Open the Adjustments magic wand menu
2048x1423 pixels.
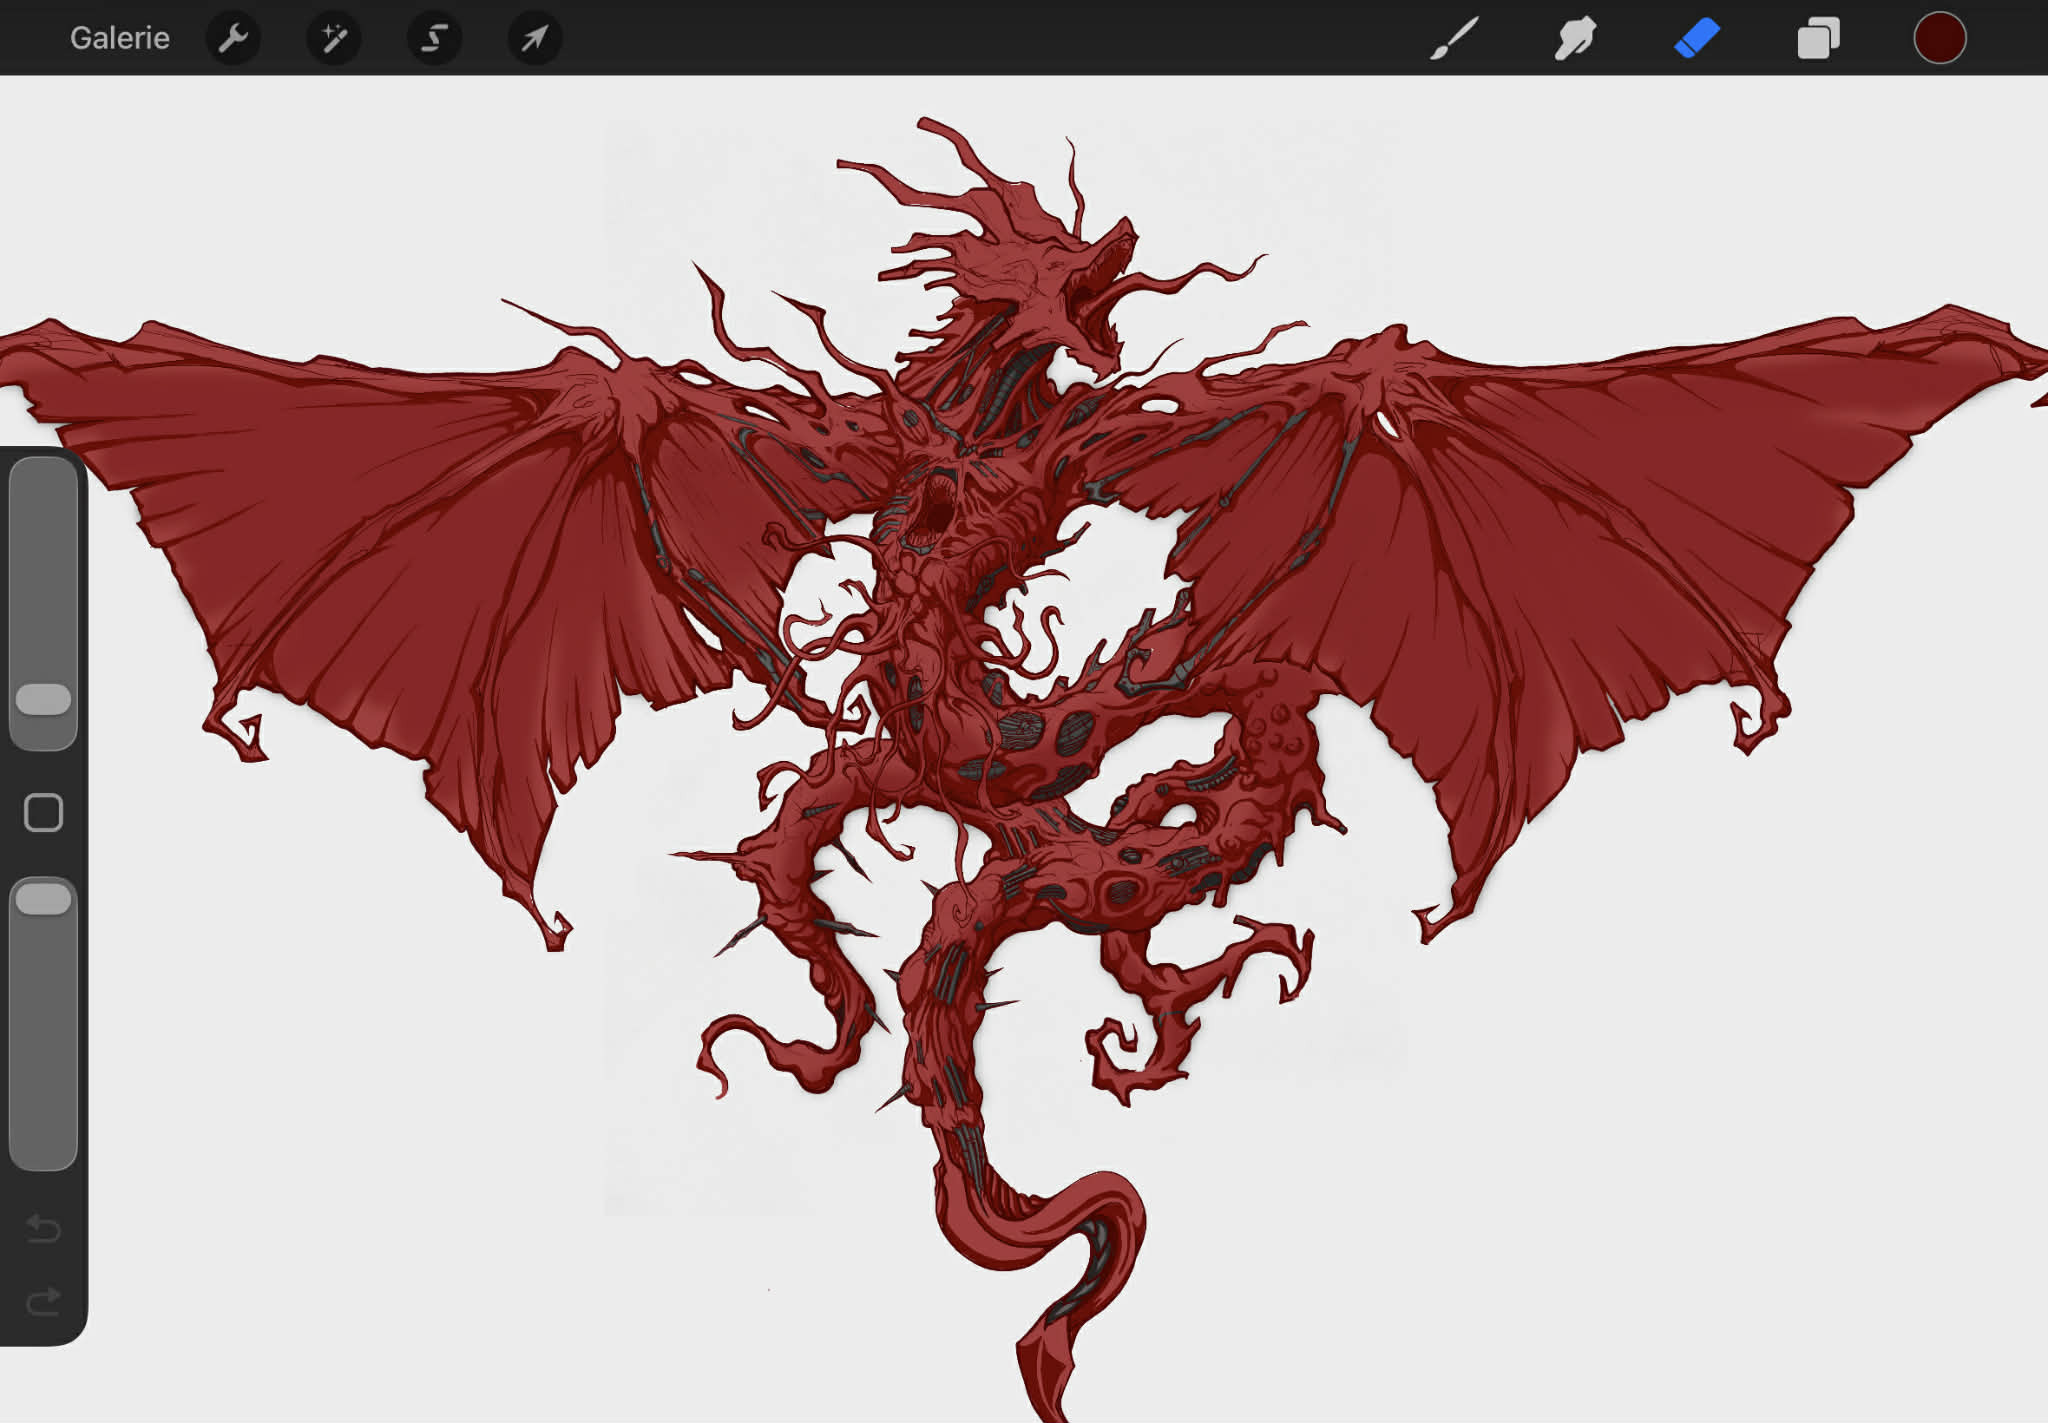pyautogui.click(x=334, y=39)
